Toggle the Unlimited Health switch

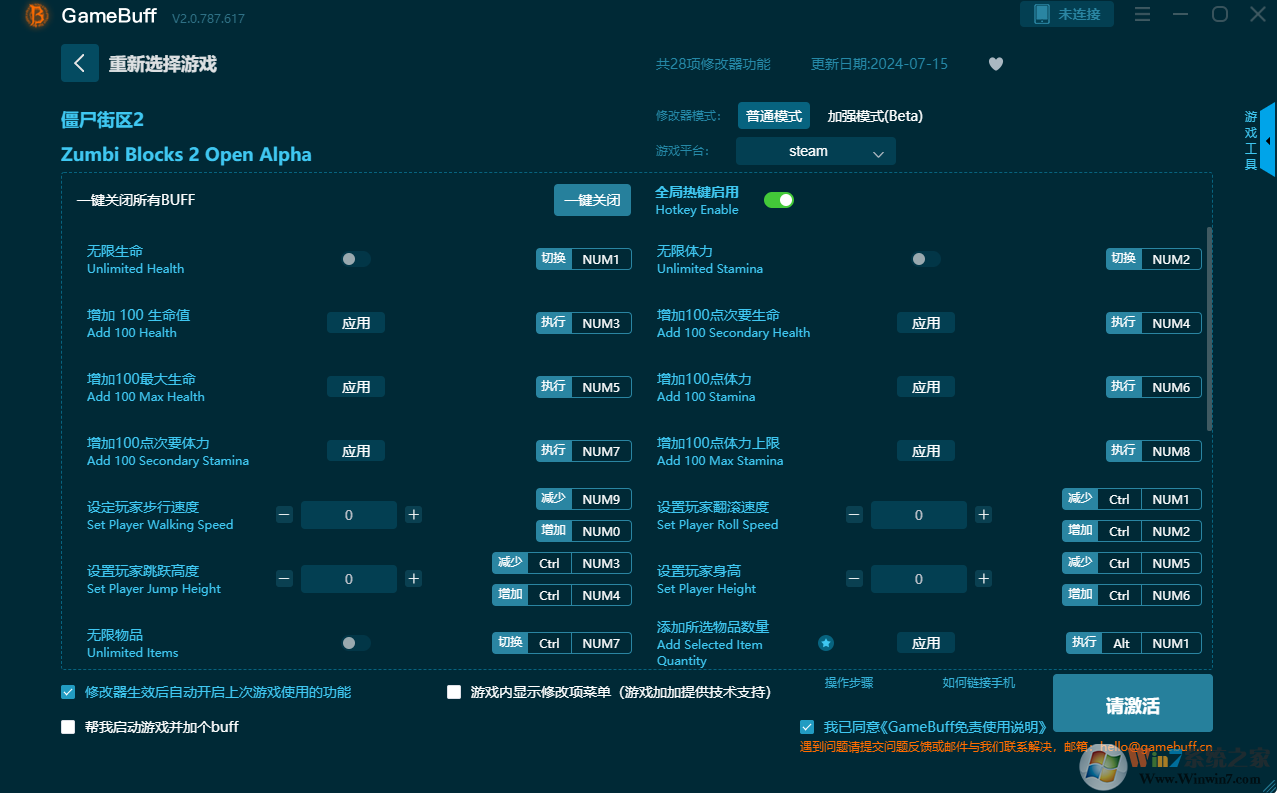point(355,259)
